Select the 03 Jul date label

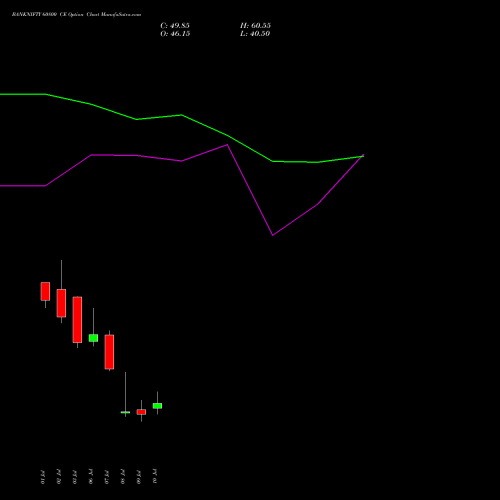click(x=75, y=477)
